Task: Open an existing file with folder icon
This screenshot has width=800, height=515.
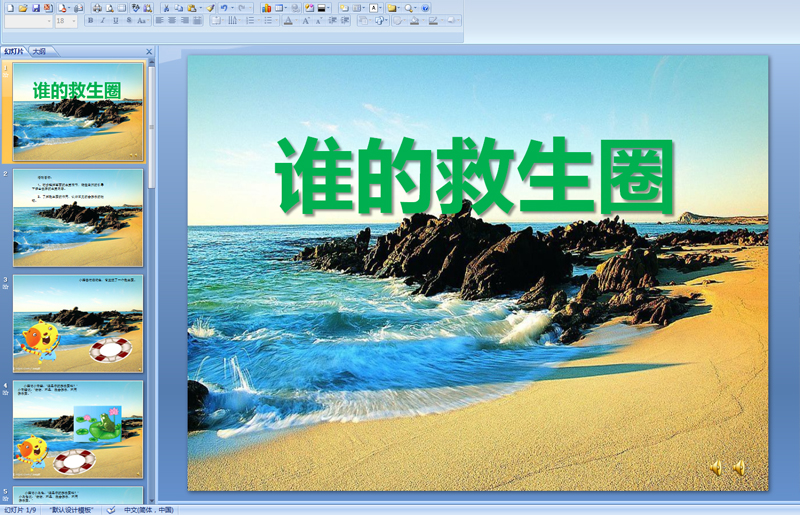Action: coord(23,8)
